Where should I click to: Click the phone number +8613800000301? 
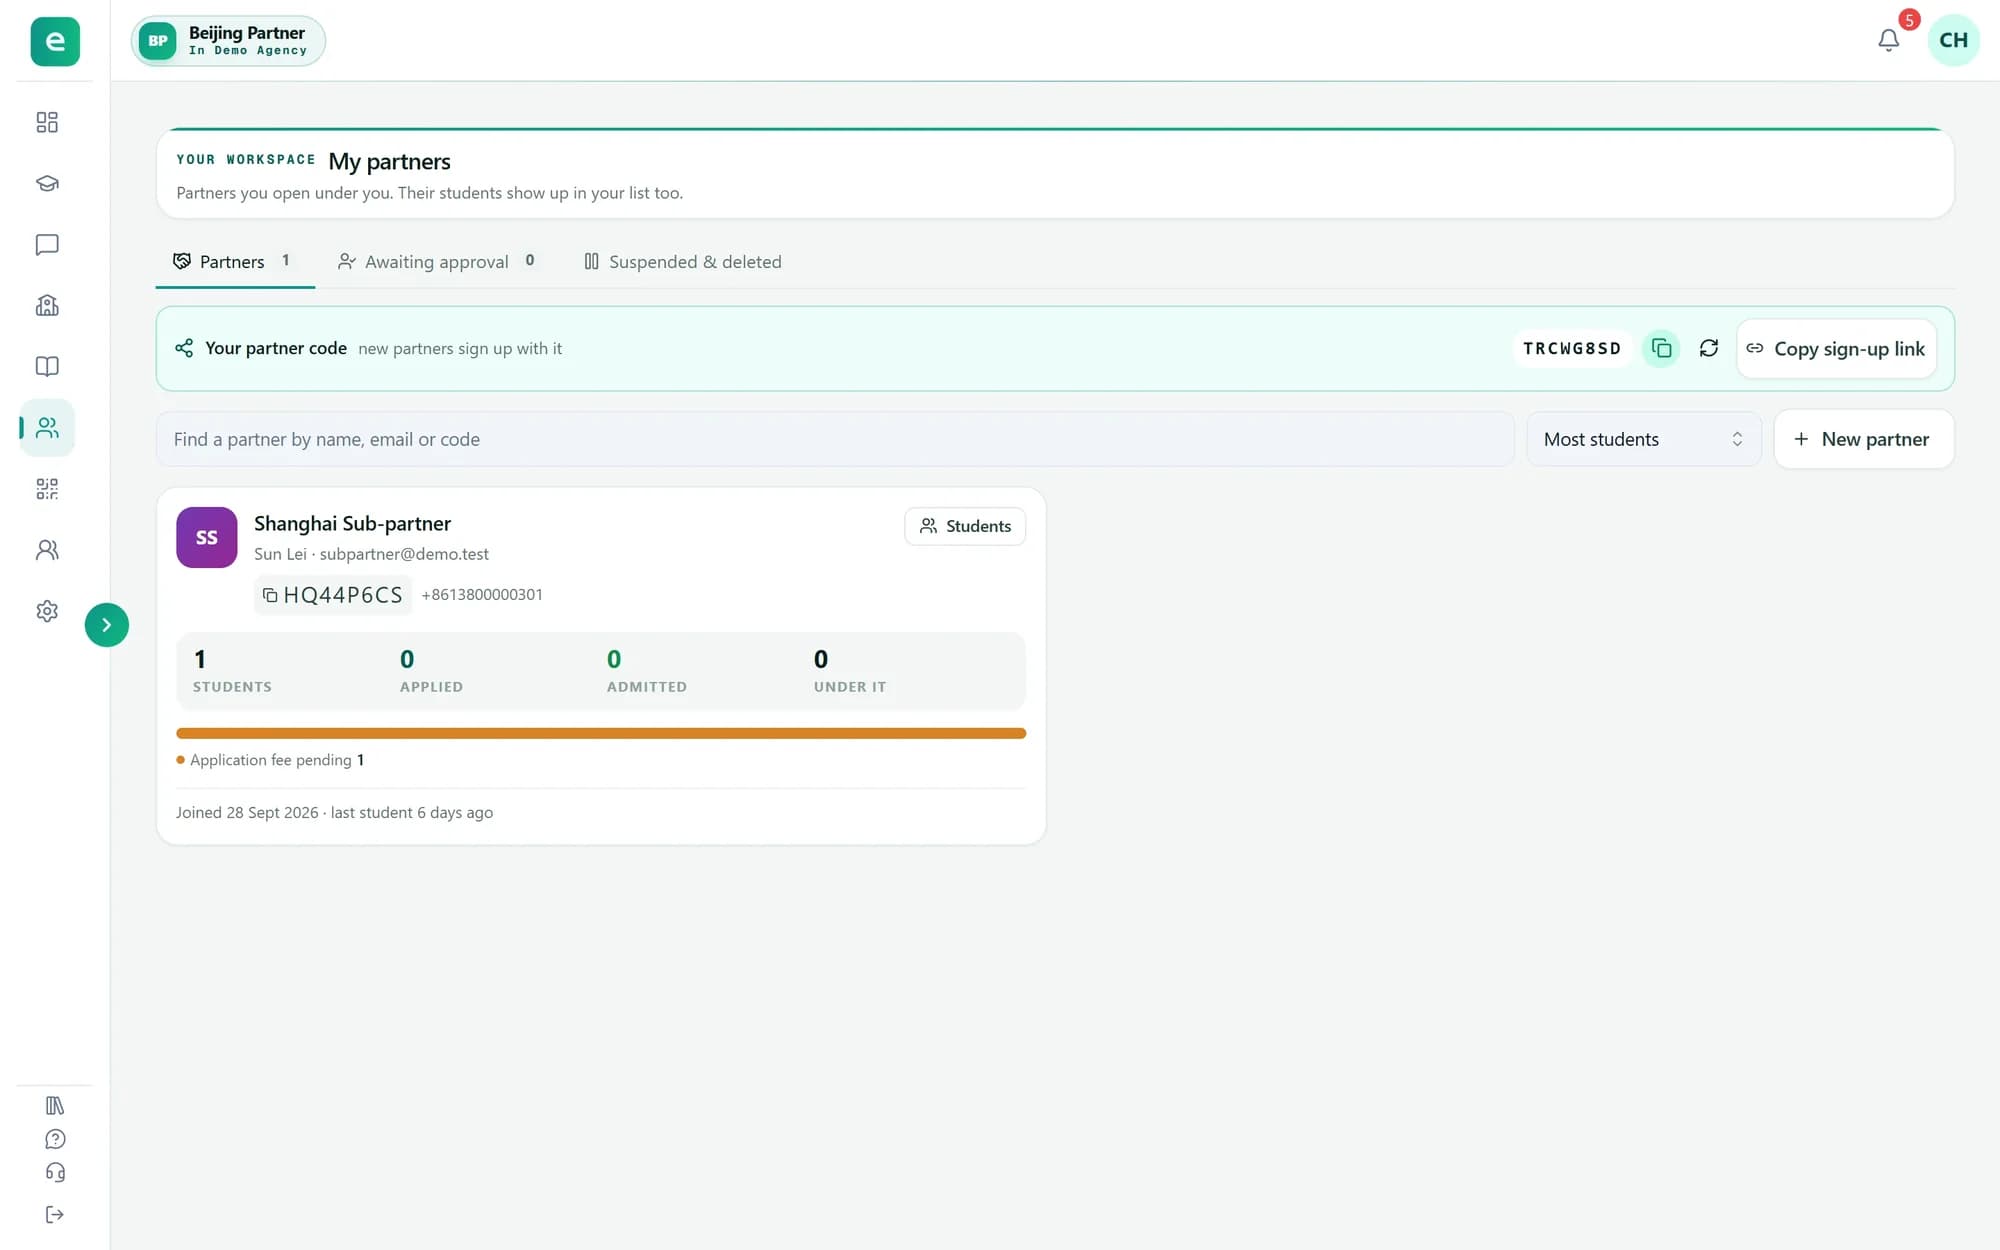pos(482,594)
